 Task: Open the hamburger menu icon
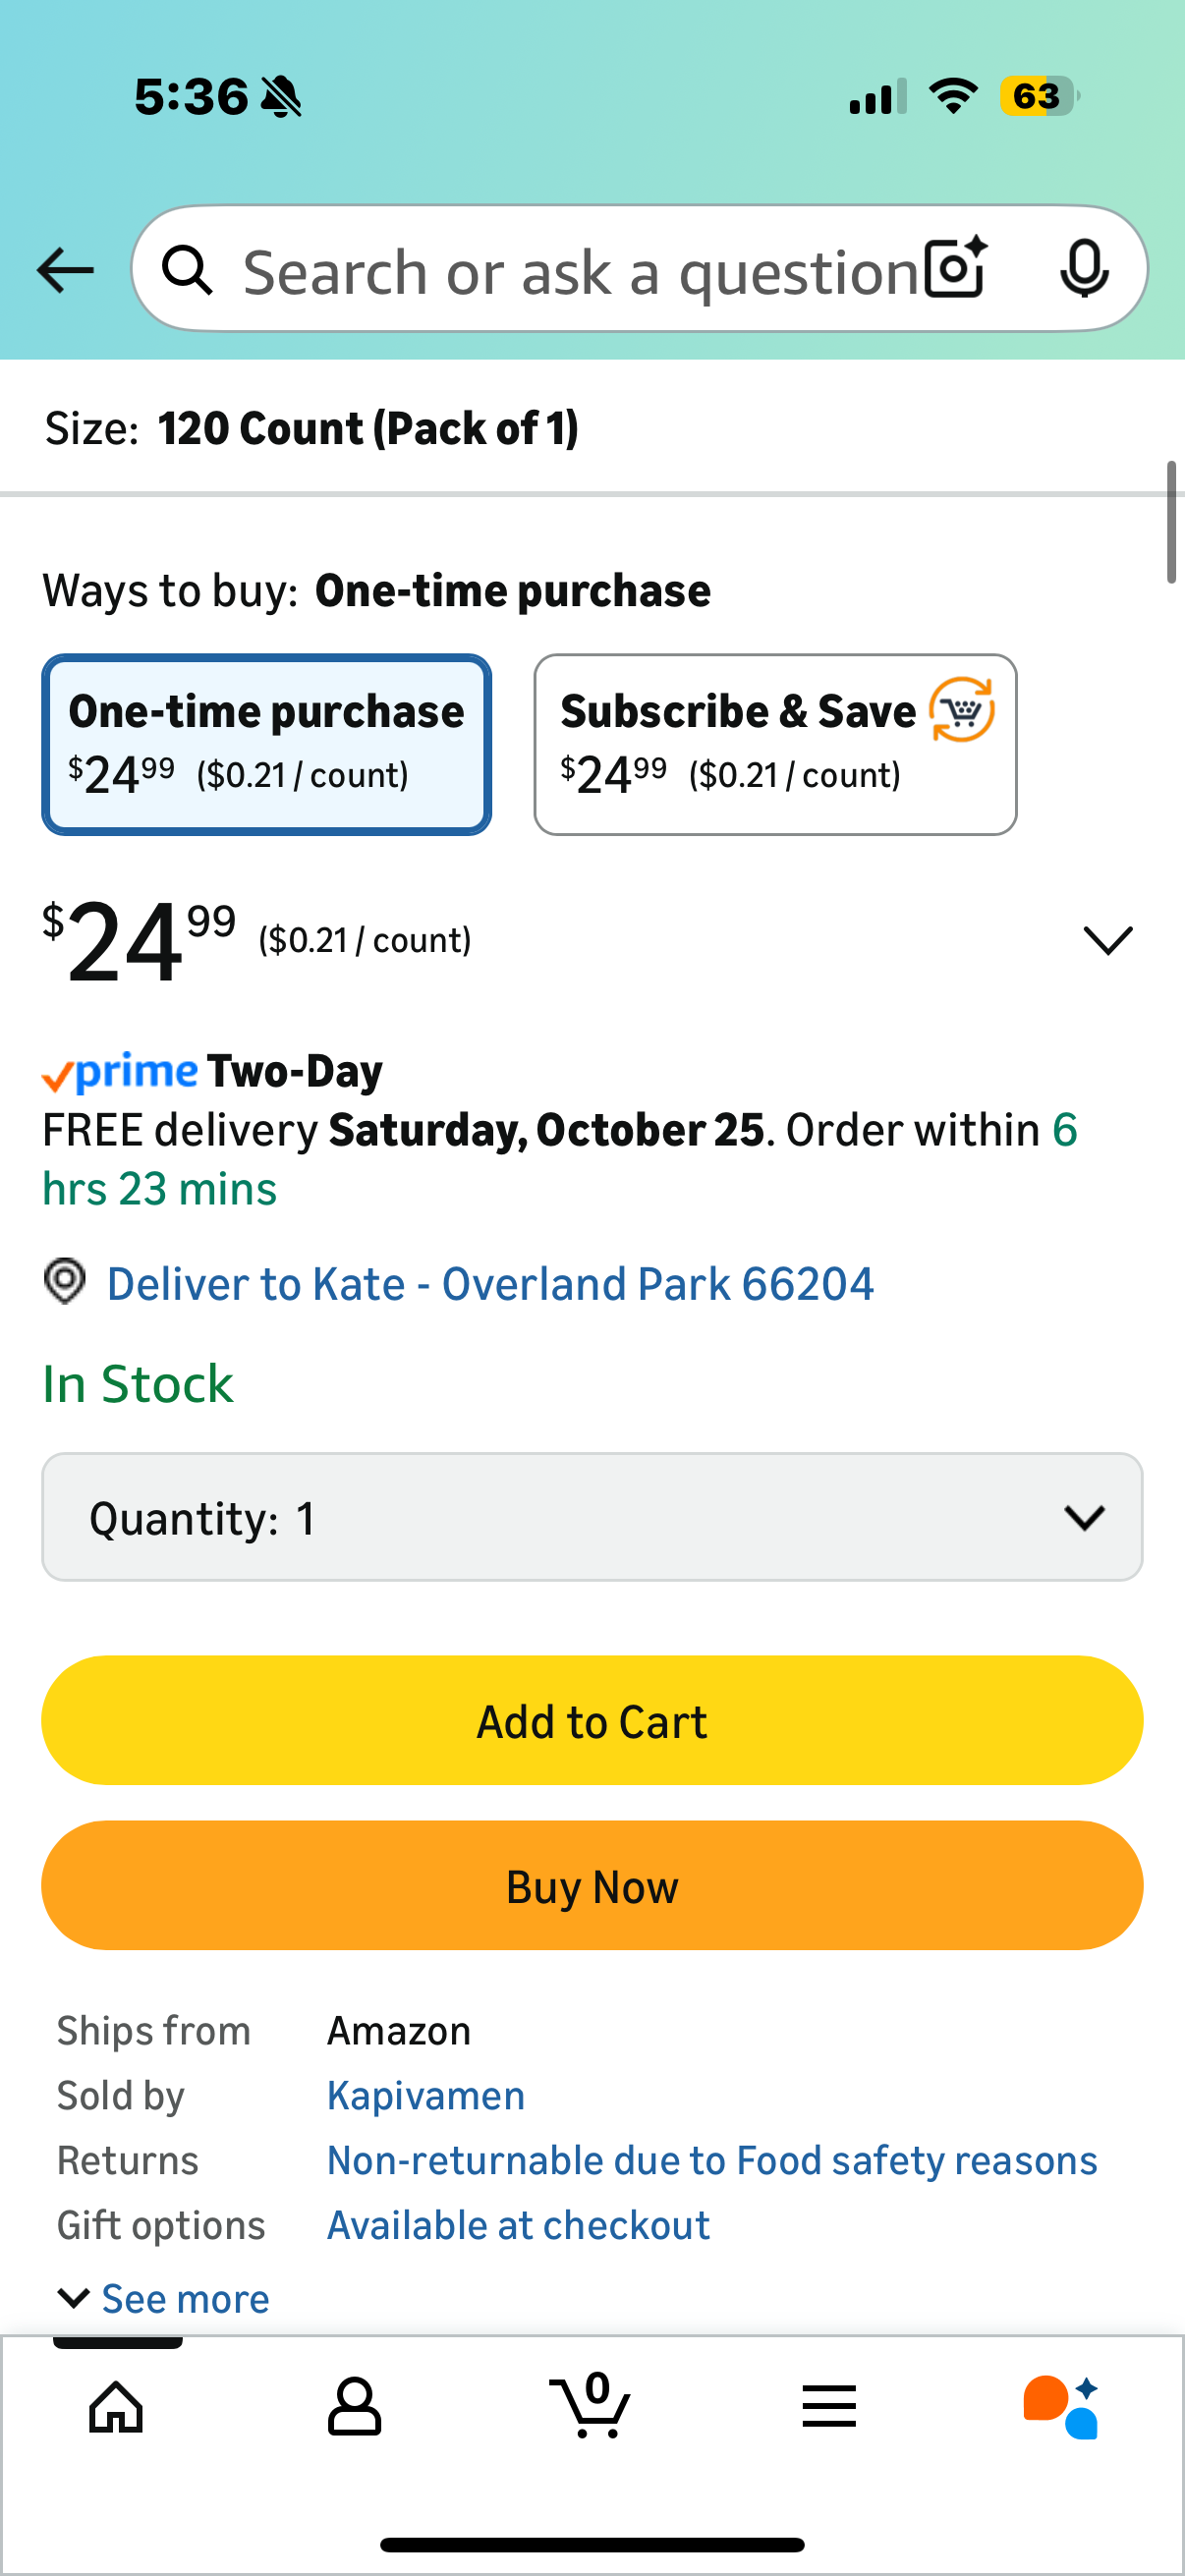(x=829, y=2406)
